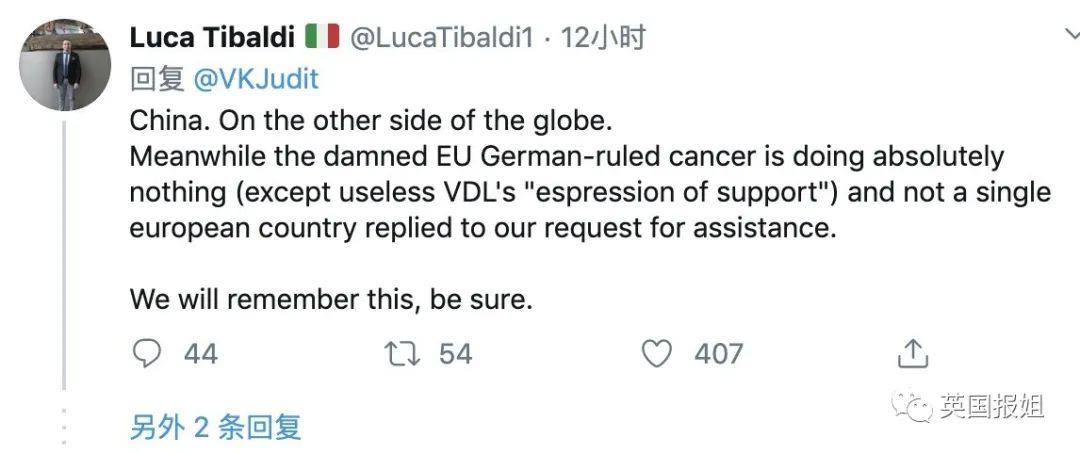Click the reply speech bubble icon

pos(148,353)
